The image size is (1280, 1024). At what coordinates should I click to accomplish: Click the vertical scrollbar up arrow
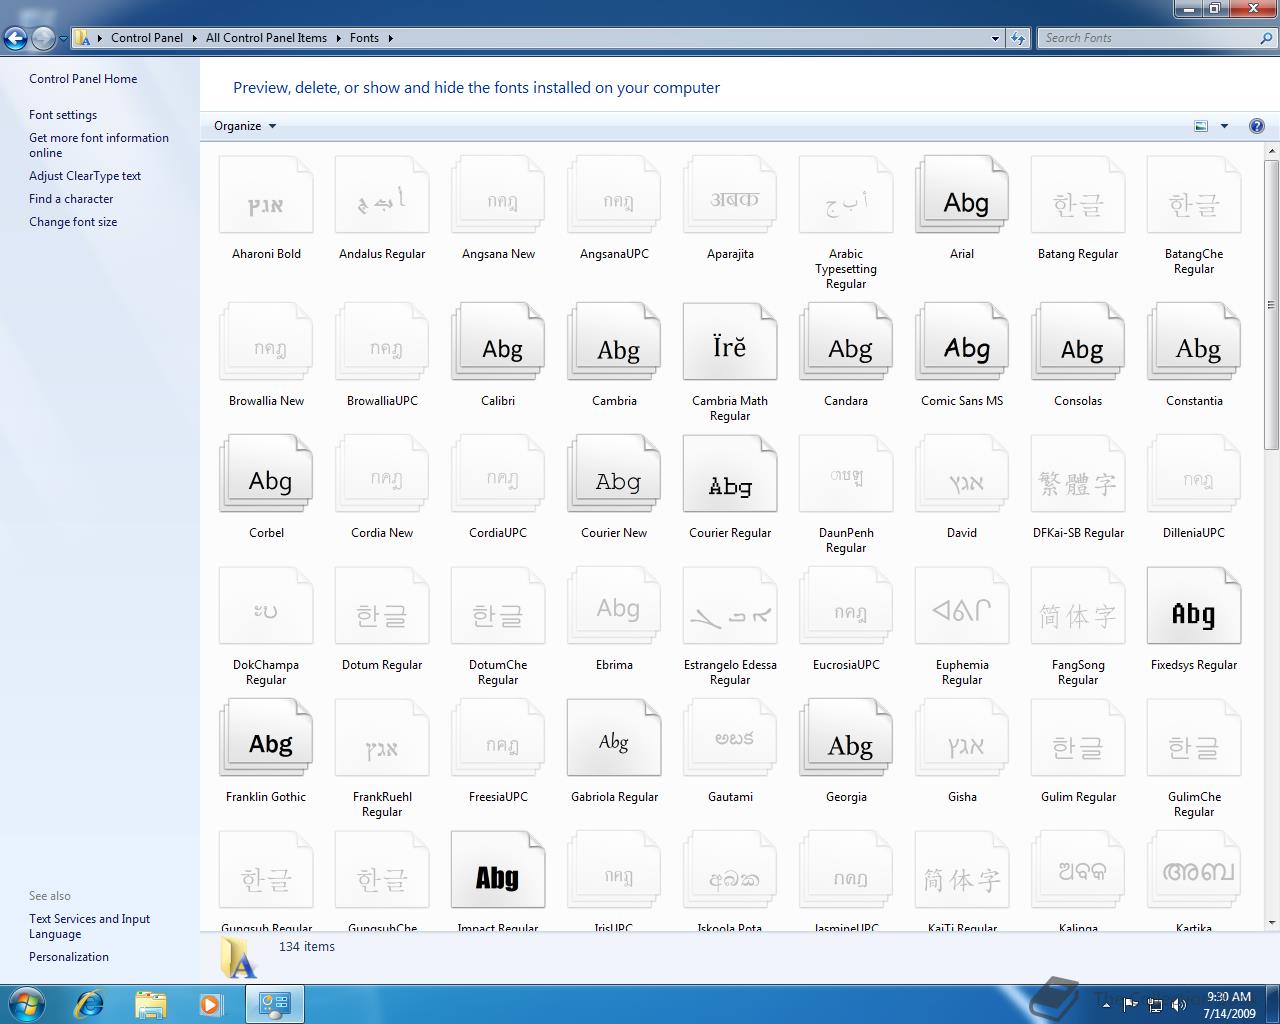coord(1272,151)
